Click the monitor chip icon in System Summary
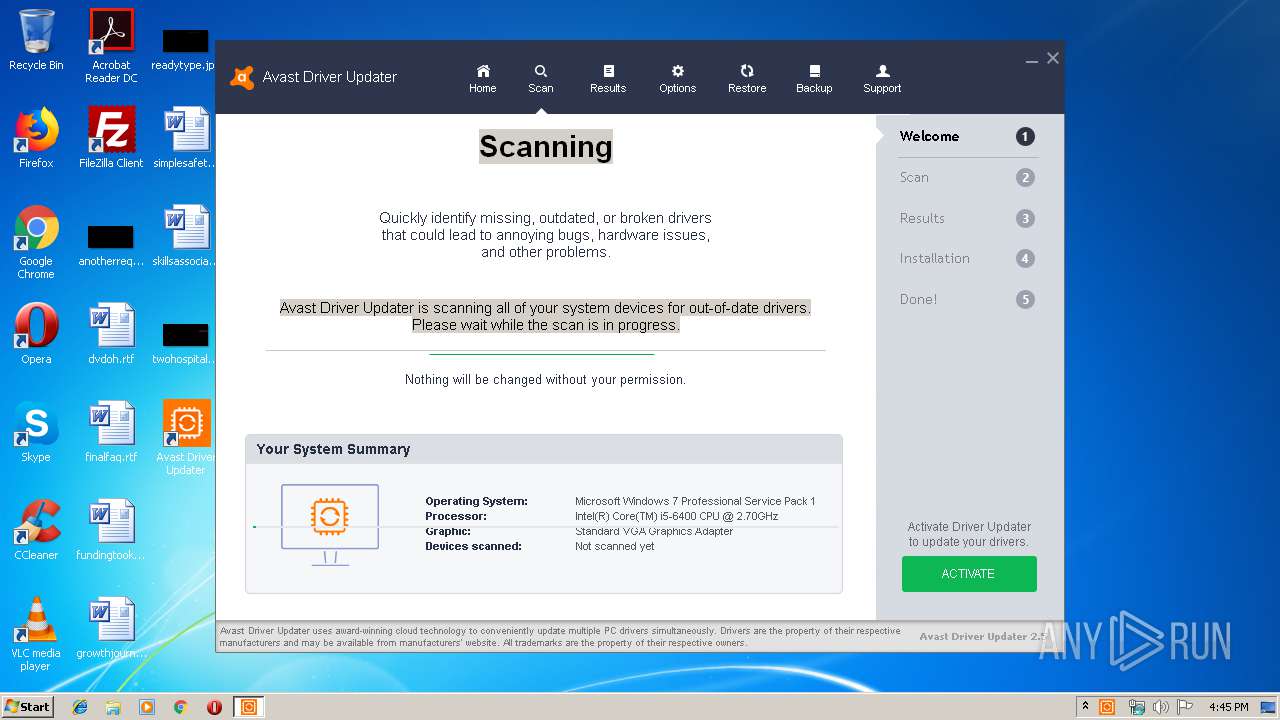This screenshot has width=1280, height=720. coord(329,525)
